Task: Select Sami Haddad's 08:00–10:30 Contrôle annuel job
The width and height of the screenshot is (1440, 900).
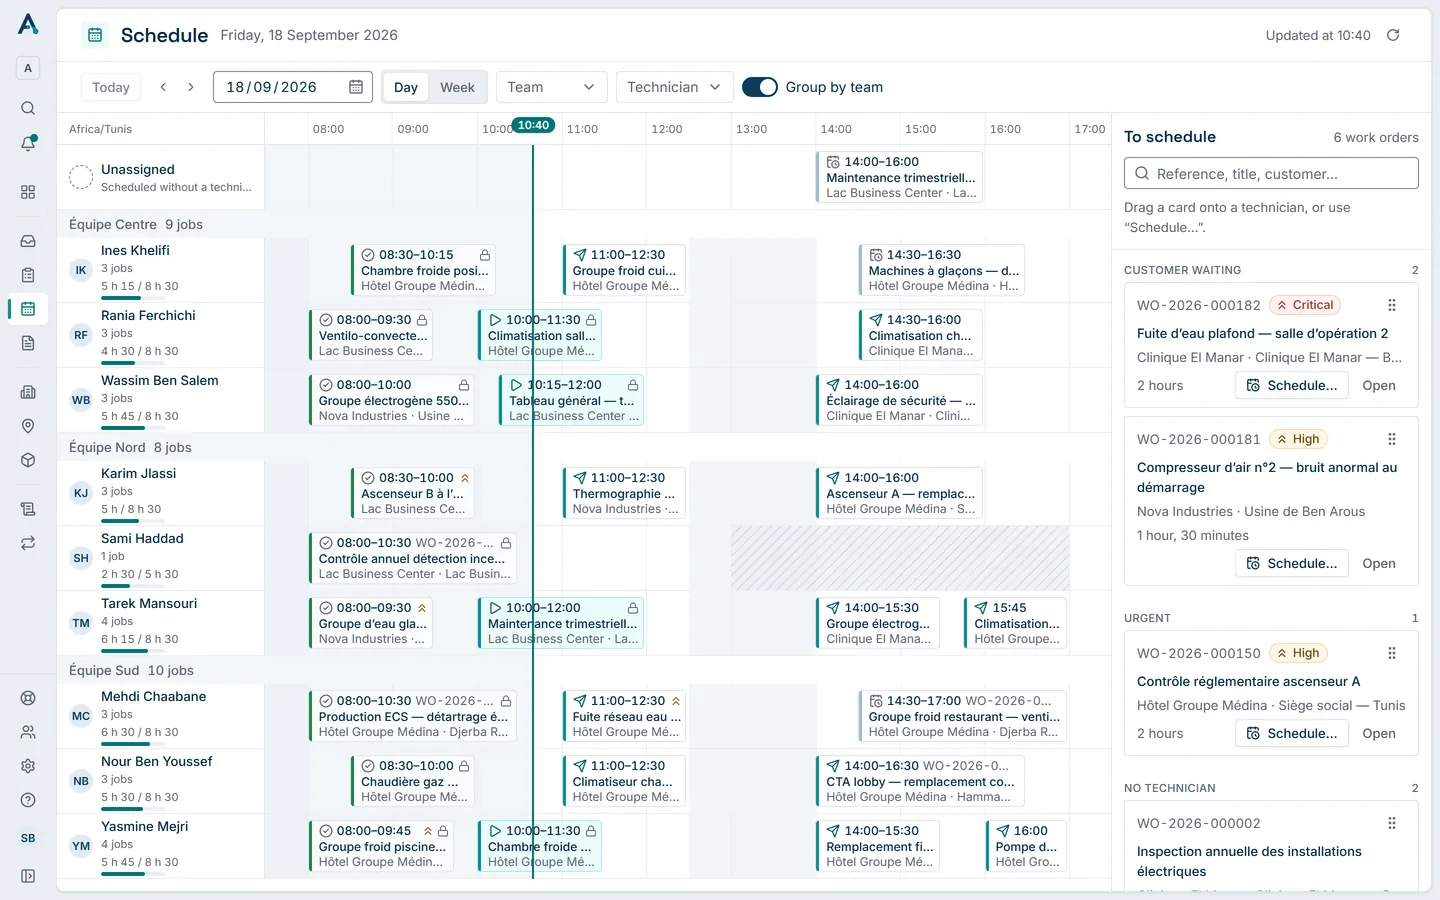Action: tap(413, 558)
